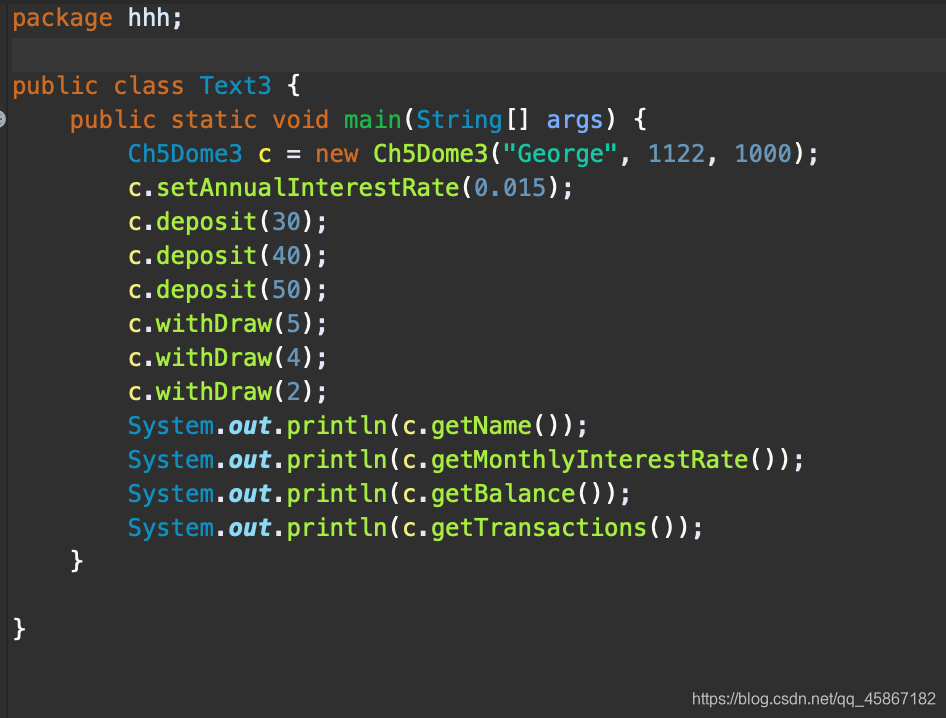This screenshot has width=946, height=718.
Task: Click the c.withDraw(4) line
Action: point(227,358)
